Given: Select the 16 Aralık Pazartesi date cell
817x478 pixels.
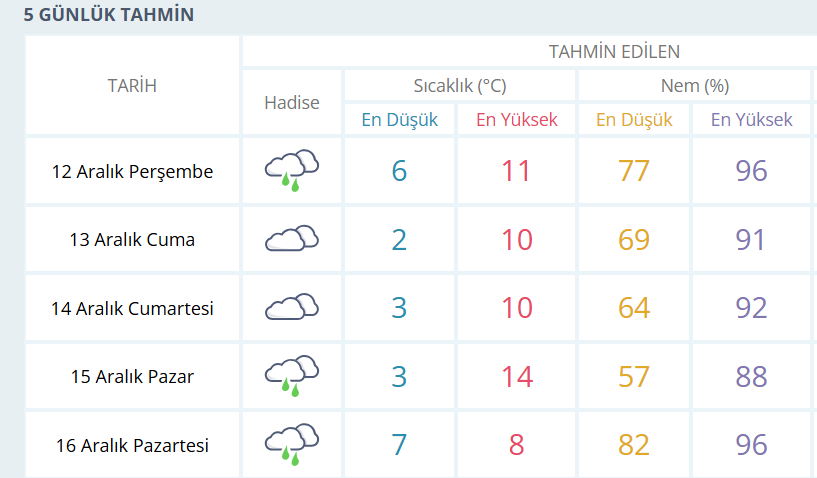Looking at the screenshot, I should pos(132,445).
